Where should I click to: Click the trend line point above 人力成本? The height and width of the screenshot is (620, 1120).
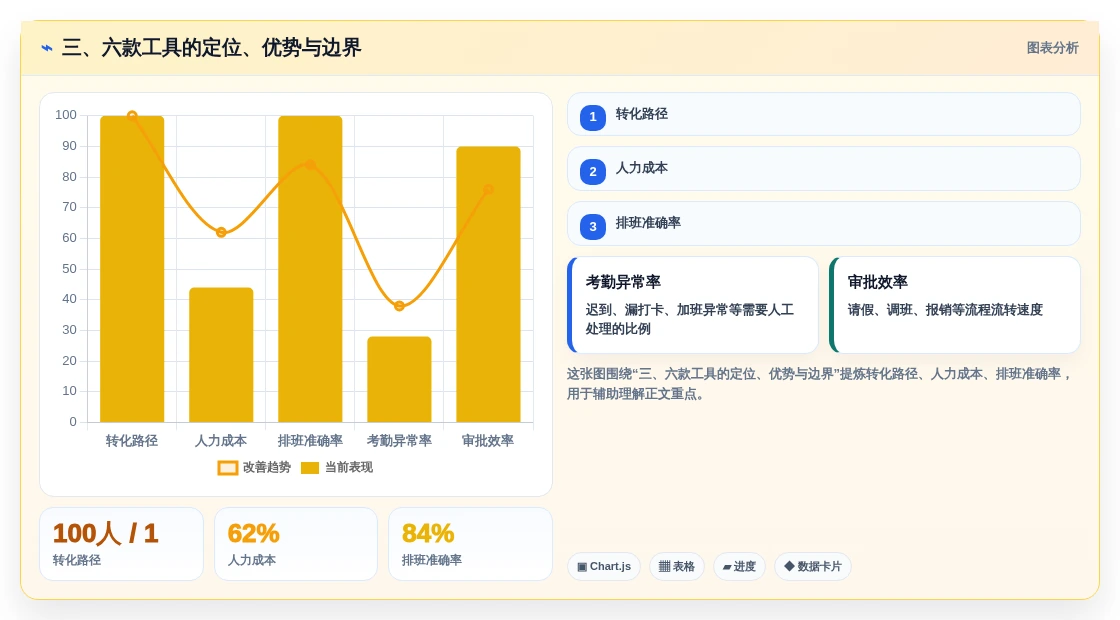(221, 232)
